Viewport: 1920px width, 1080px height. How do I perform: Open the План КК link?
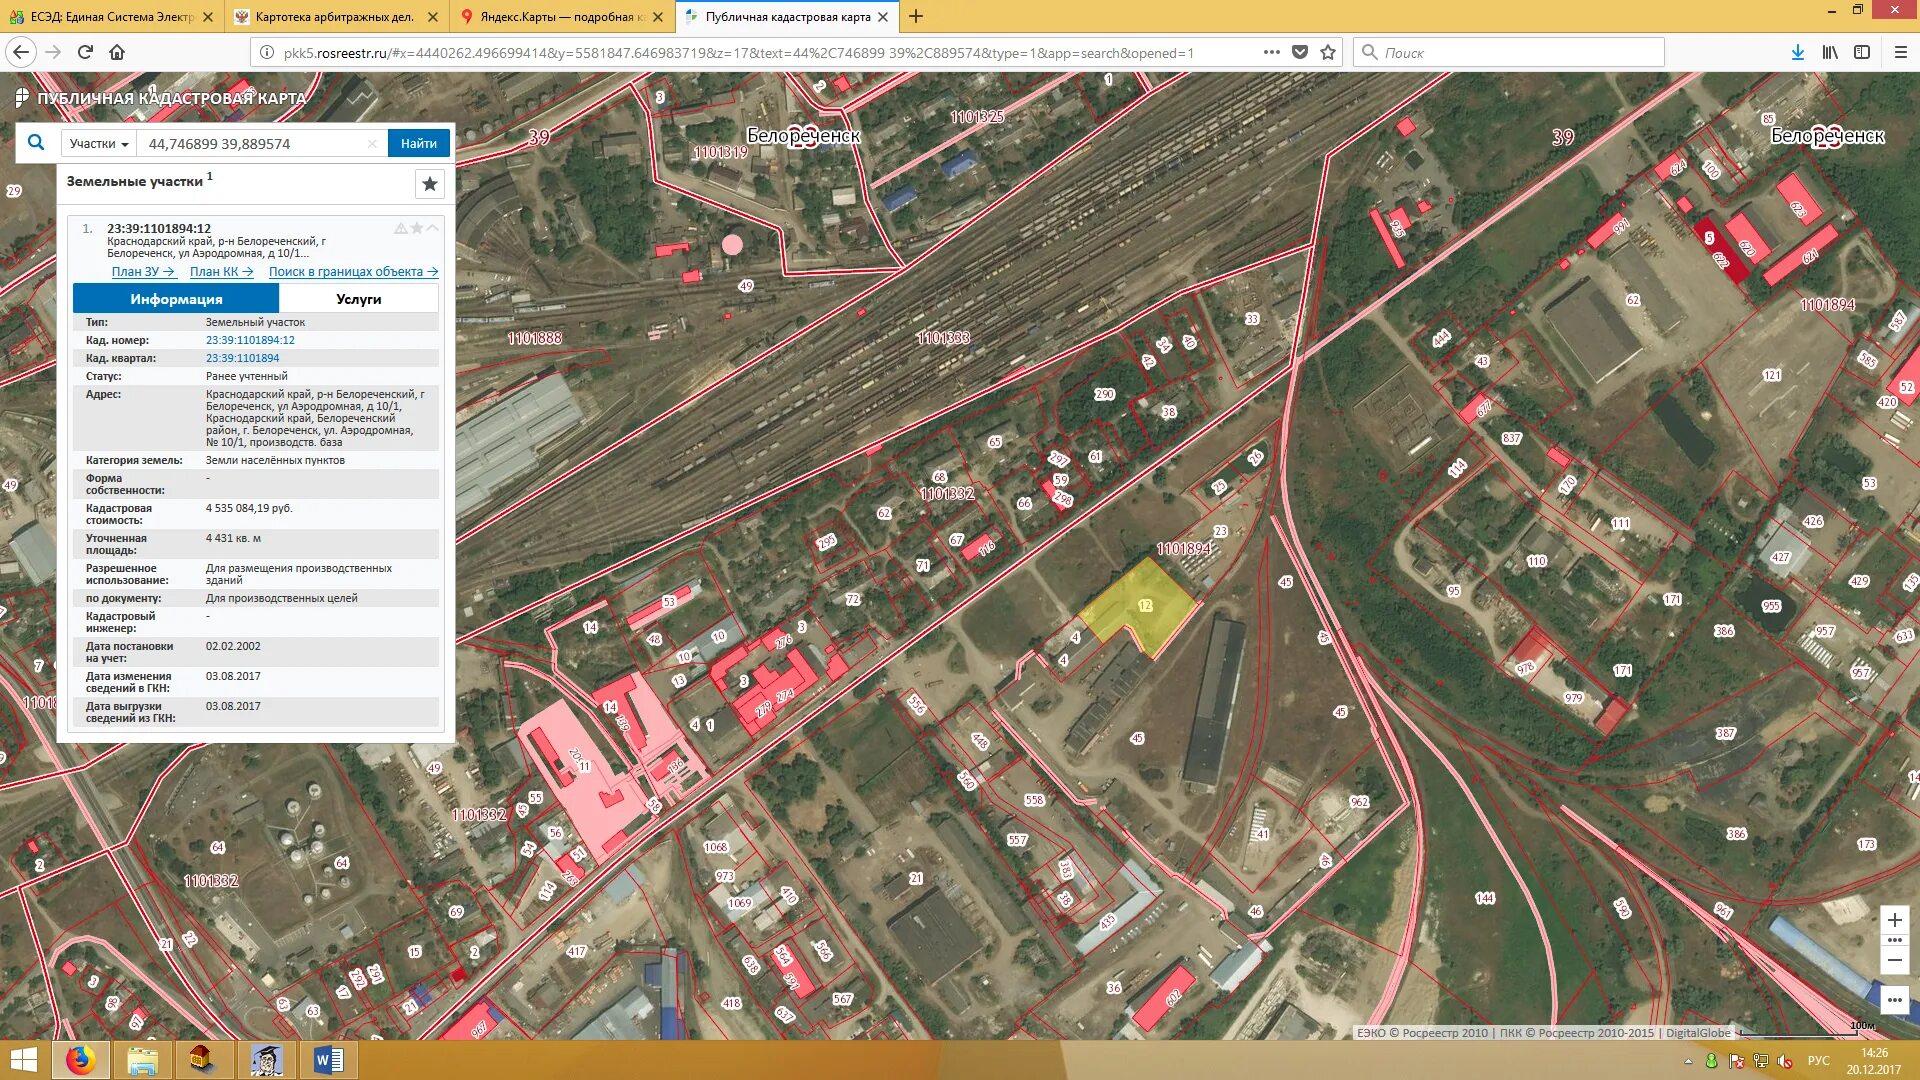pos(221,272)
